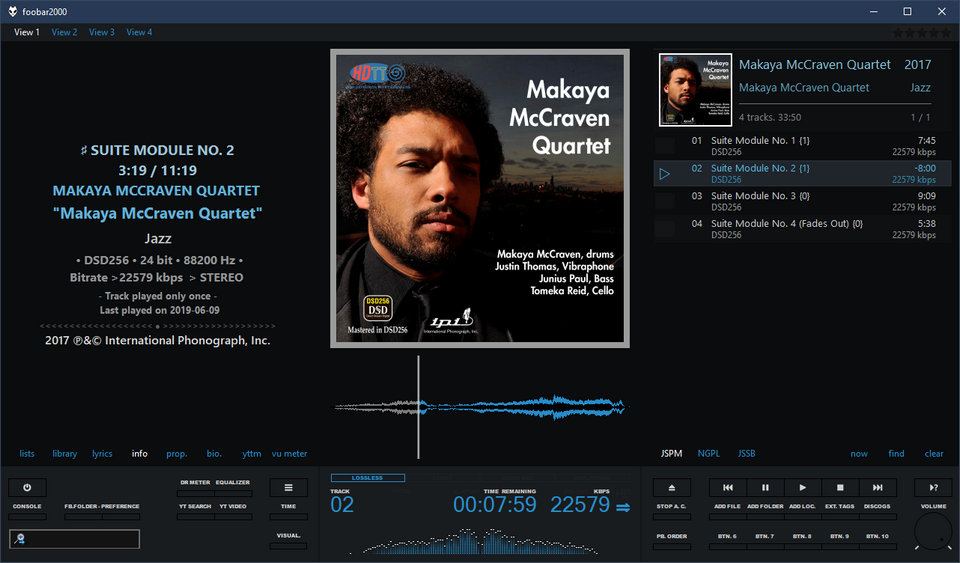
Task: Switch to View 3 tab
Action: pyautogui.click(x=102, y=32)
